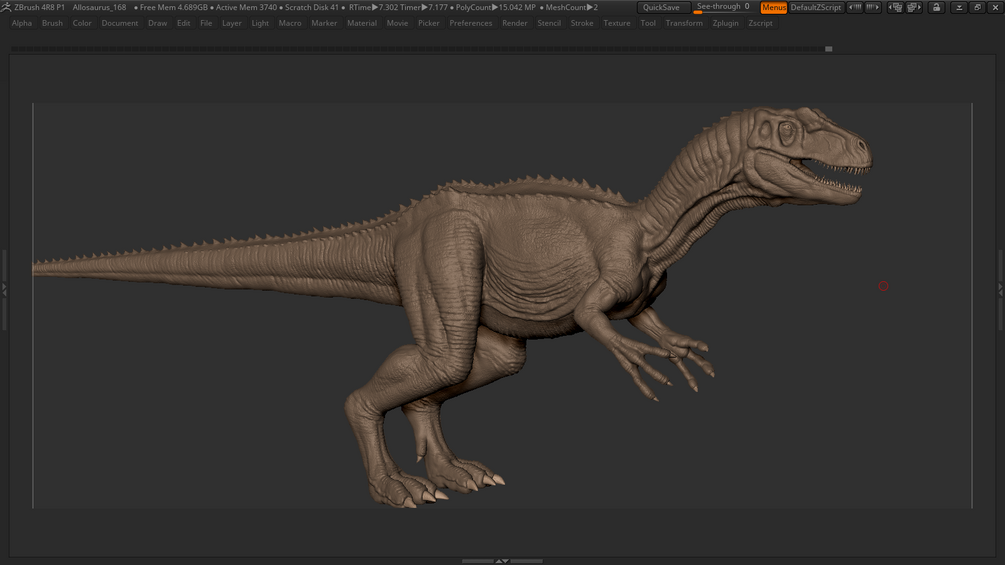Expand the bottom tray divider arrows
1005x565 pixels.
point(502,561)
